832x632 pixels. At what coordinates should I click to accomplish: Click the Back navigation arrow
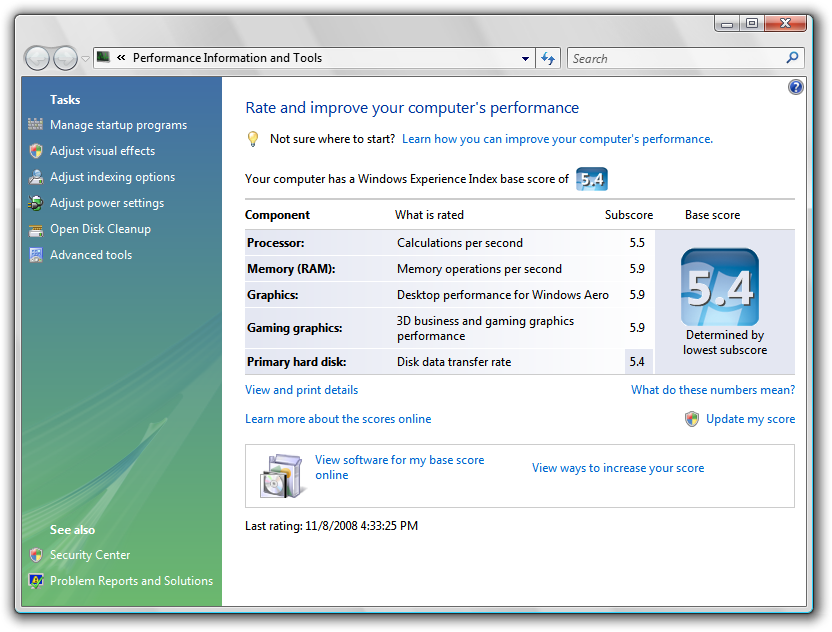click(x=37, y=58)
